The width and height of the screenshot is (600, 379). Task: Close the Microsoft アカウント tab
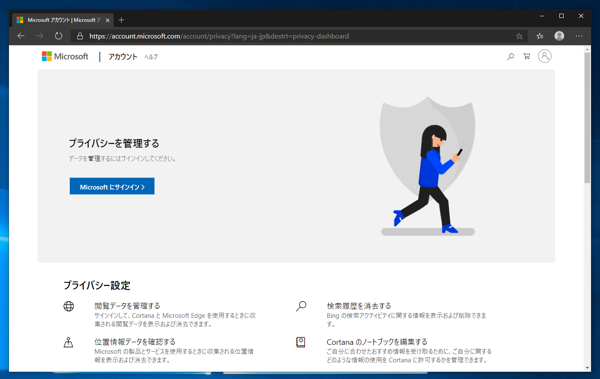tap(108, 20)
